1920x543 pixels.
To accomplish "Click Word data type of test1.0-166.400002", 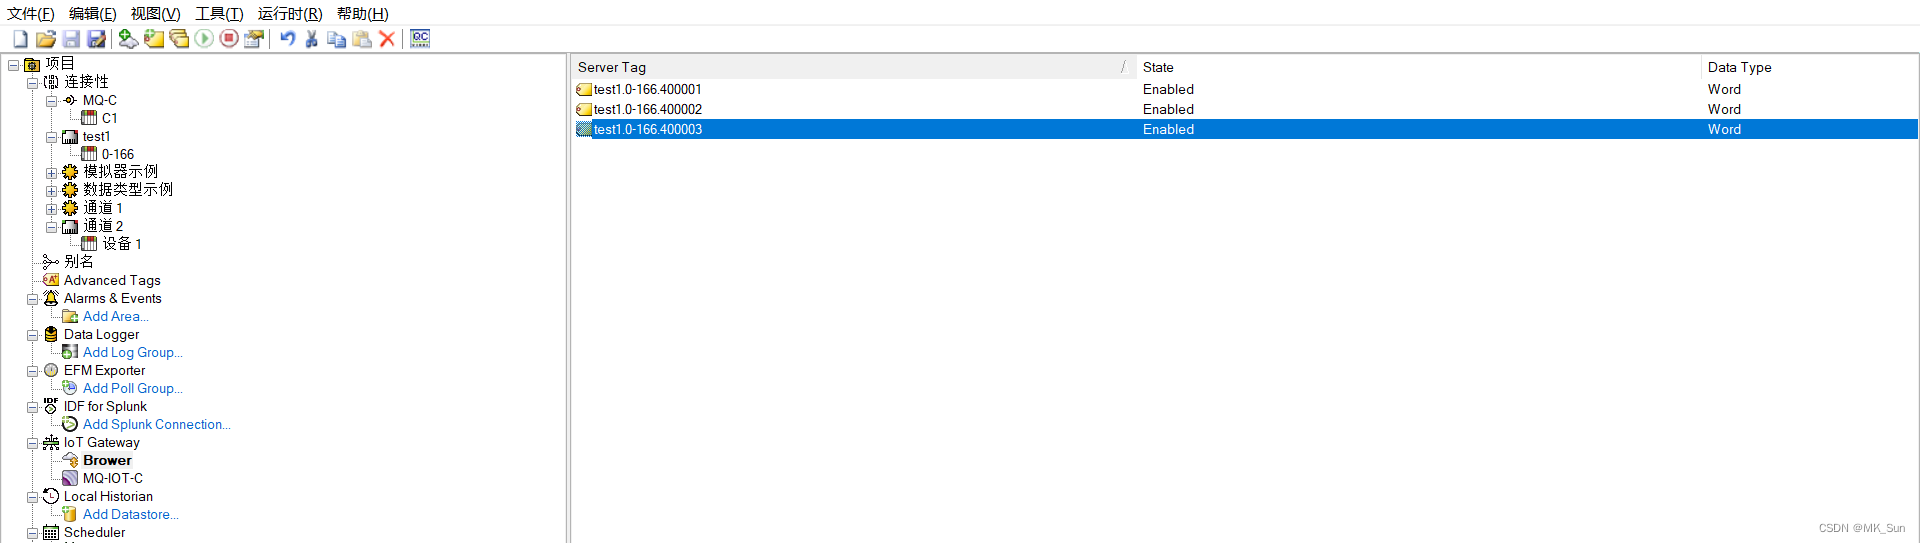I will 1724,109.
